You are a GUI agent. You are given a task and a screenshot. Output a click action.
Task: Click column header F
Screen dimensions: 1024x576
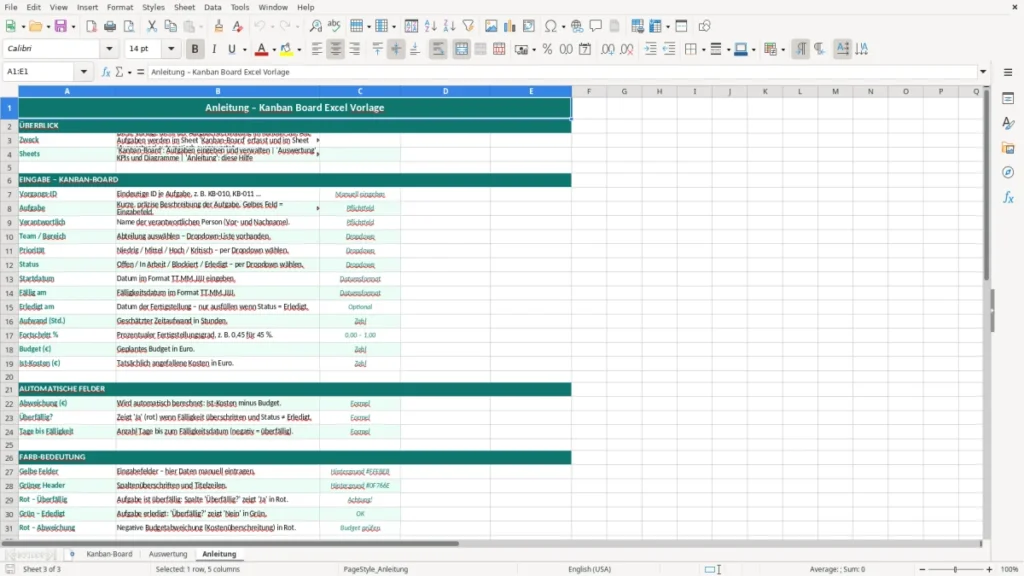coord(589,91)
